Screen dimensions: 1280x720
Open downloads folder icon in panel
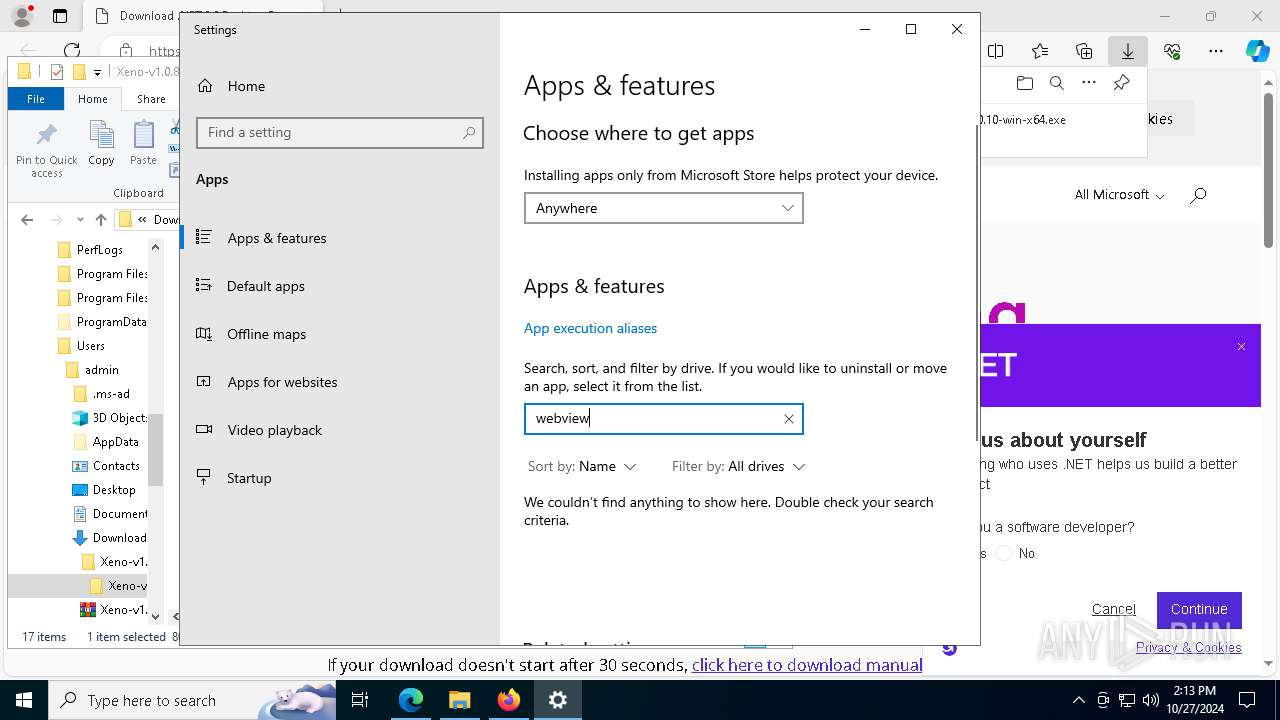[1024, 83]
